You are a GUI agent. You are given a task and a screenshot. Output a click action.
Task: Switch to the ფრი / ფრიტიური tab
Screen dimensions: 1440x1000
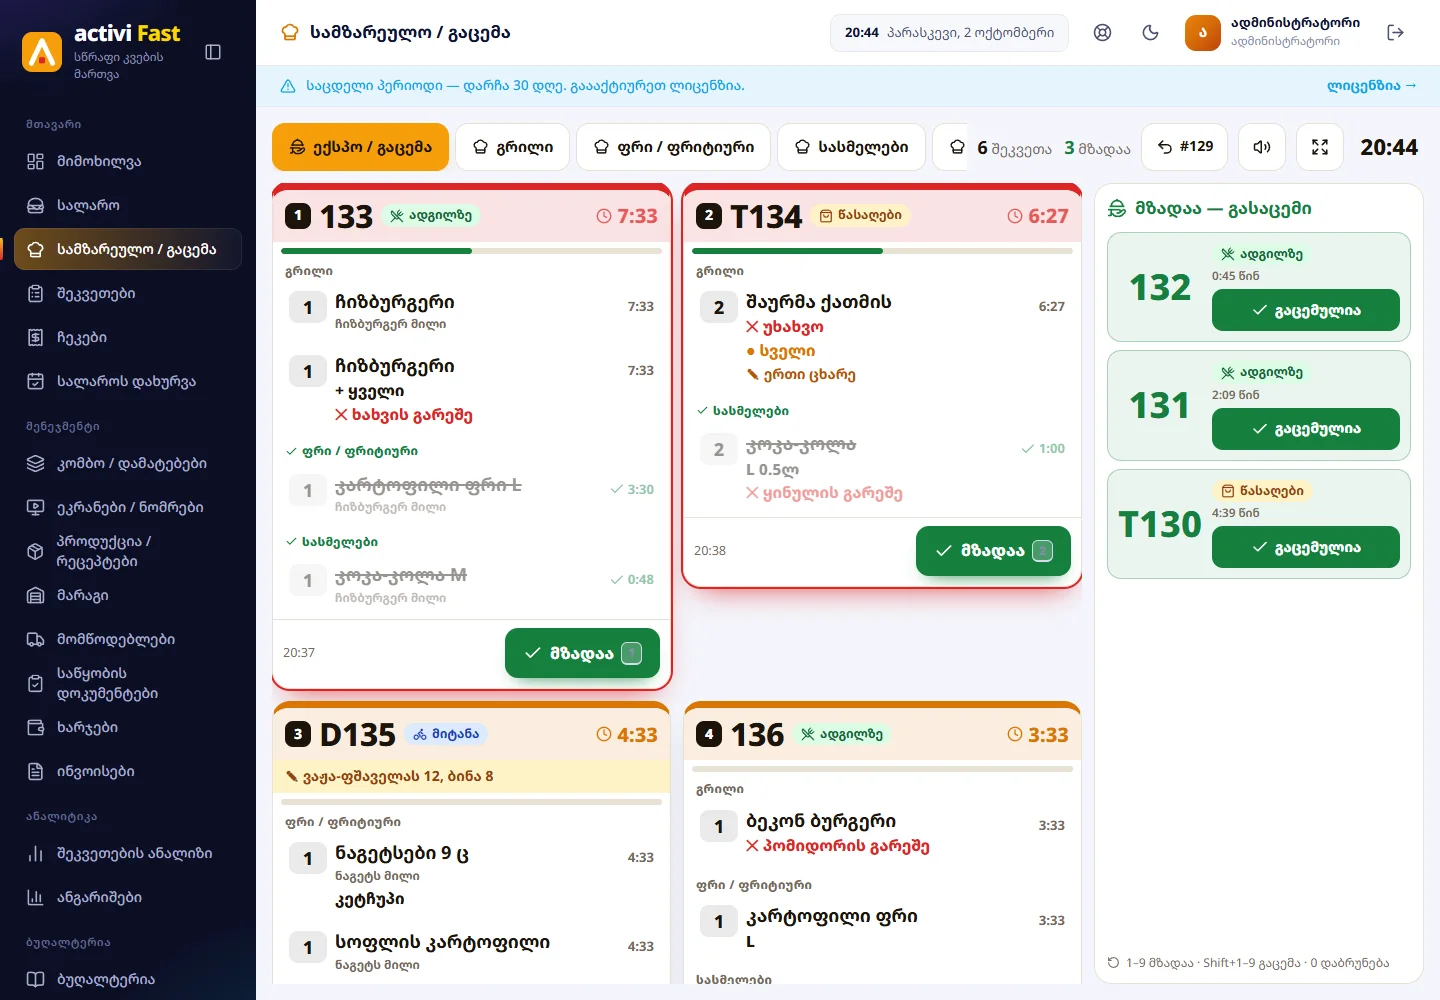point(674,147)
